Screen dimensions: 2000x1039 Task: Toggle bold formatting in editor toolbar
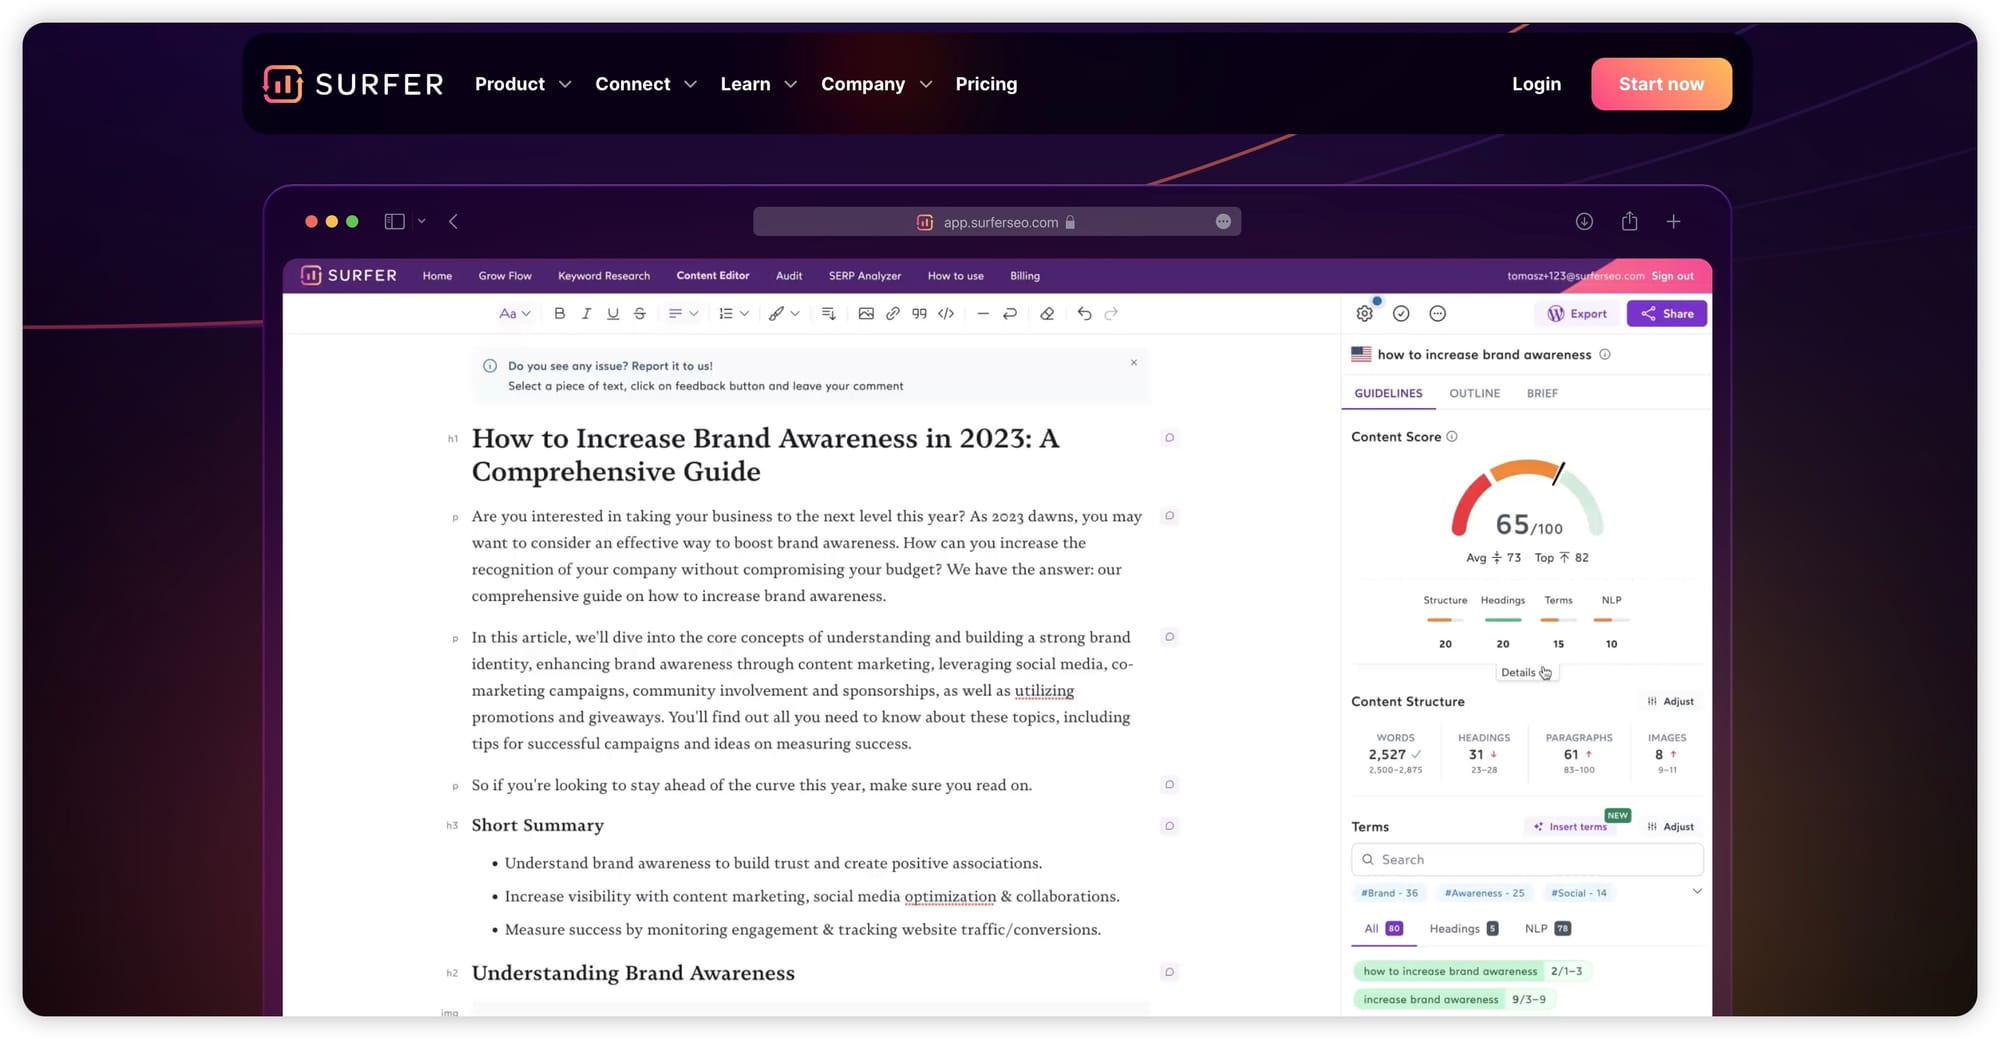coord(559,314)
